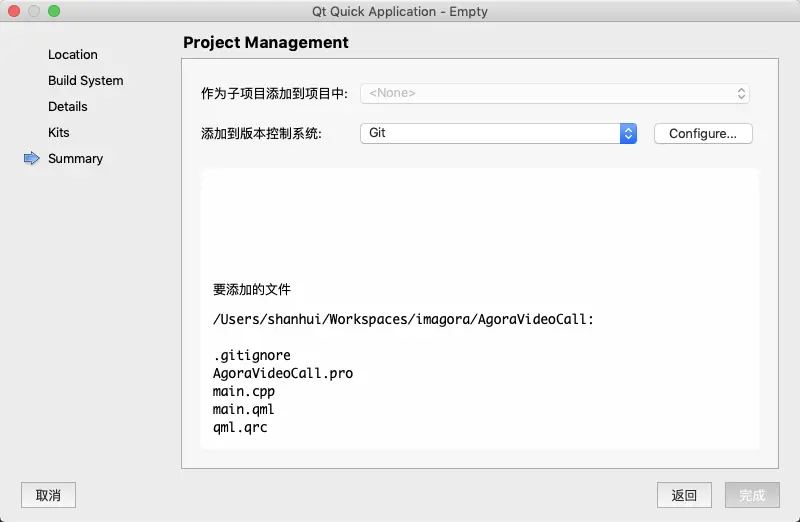The image size is (800, 522).
Task: Click the blue stepper arrows on Git dropdown
Action: pyautogui.click(x=628, y=134)
